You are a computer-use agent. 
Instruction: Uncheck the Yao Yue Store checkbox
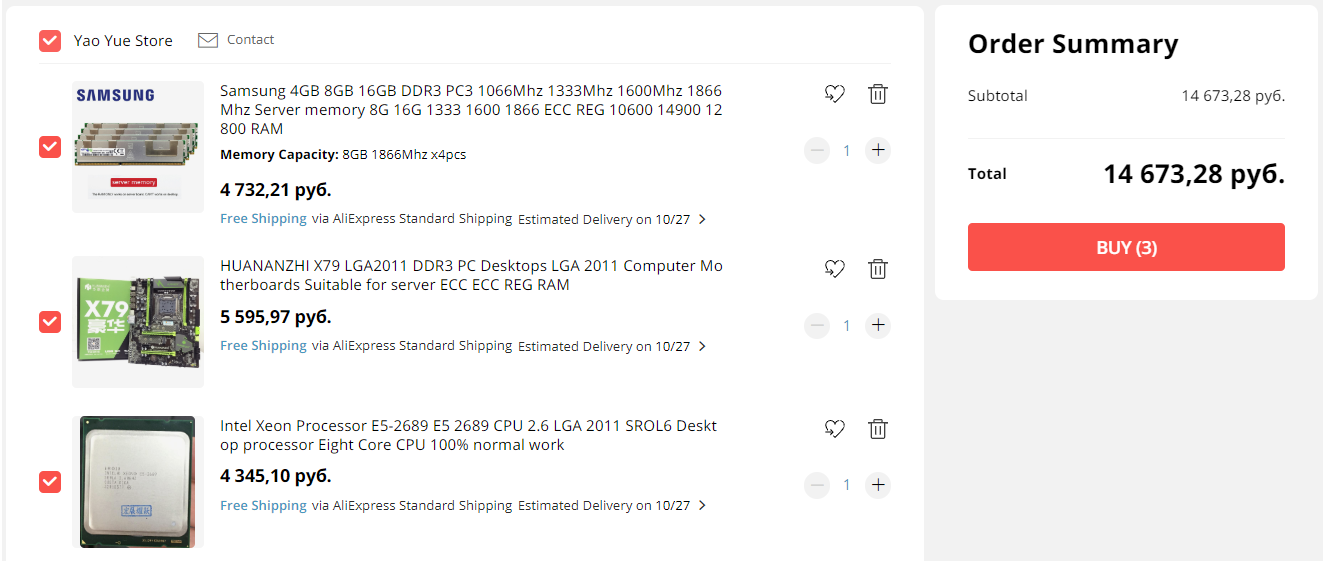(50, 41)
